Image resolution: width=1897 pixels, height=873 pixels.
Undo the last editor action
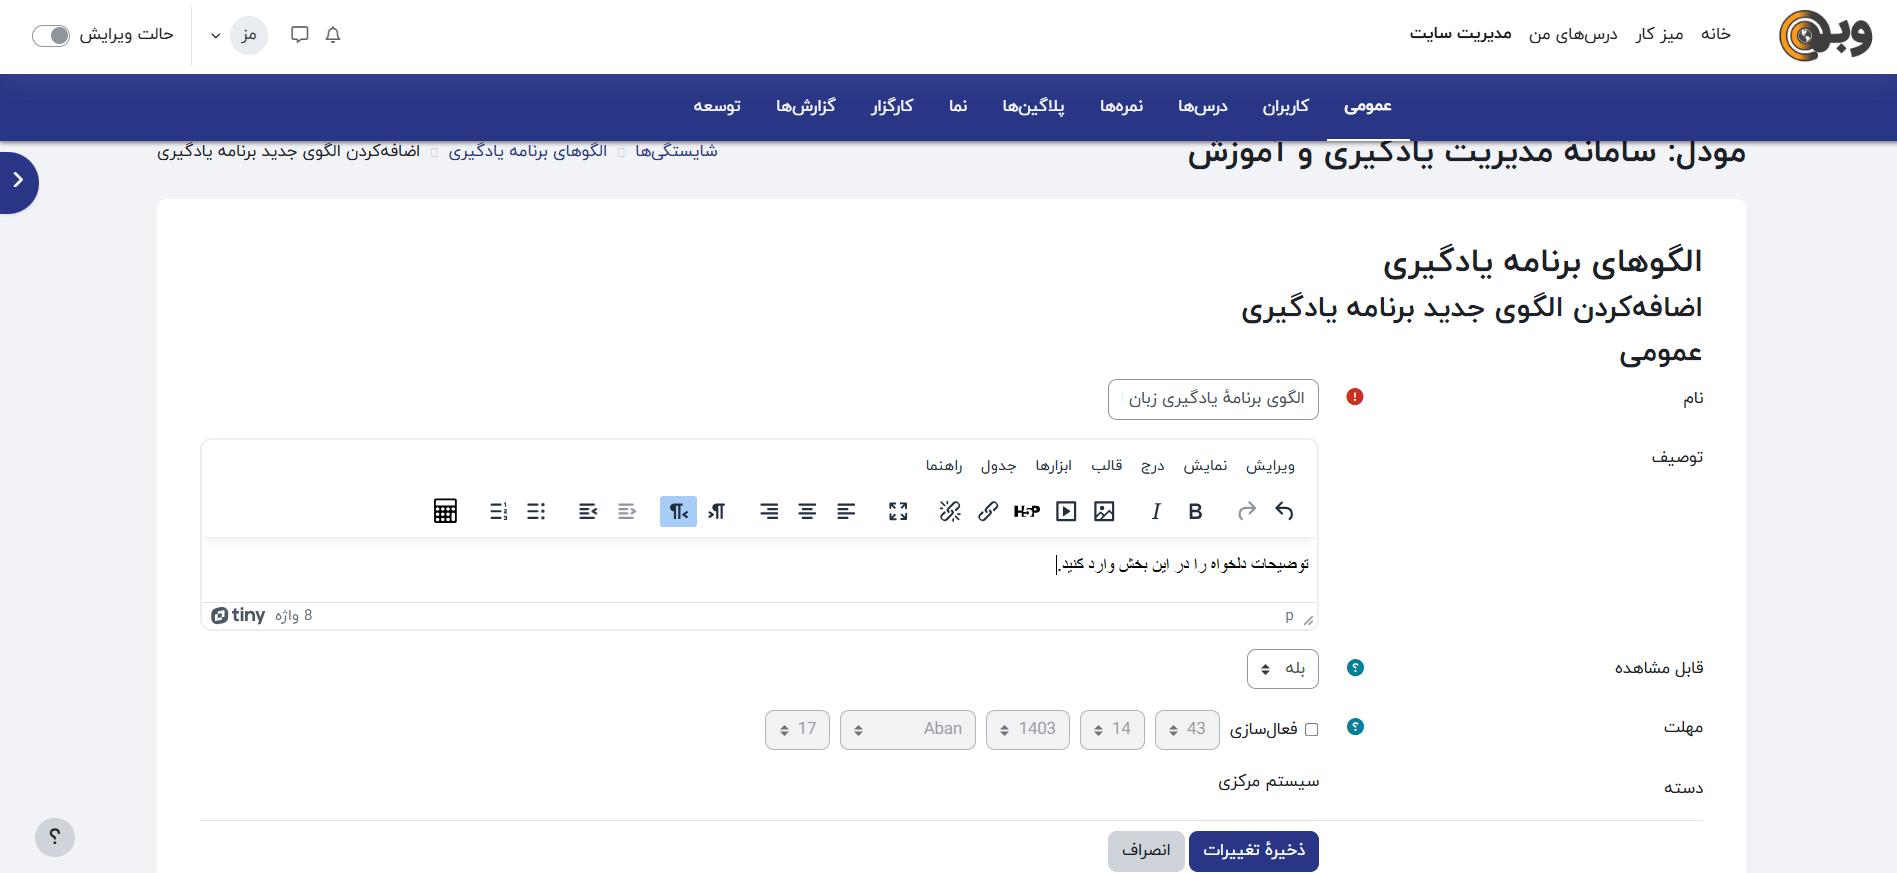tap(1284, 512)
